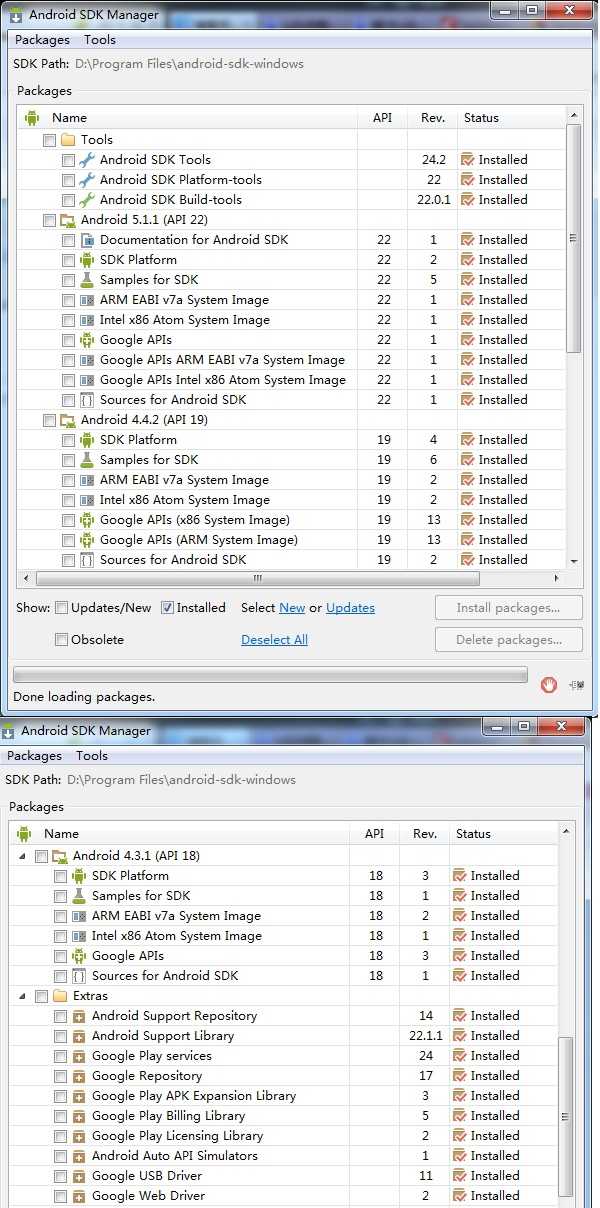Click the Deselect All link
The image size is (600, 1208).
274,640
